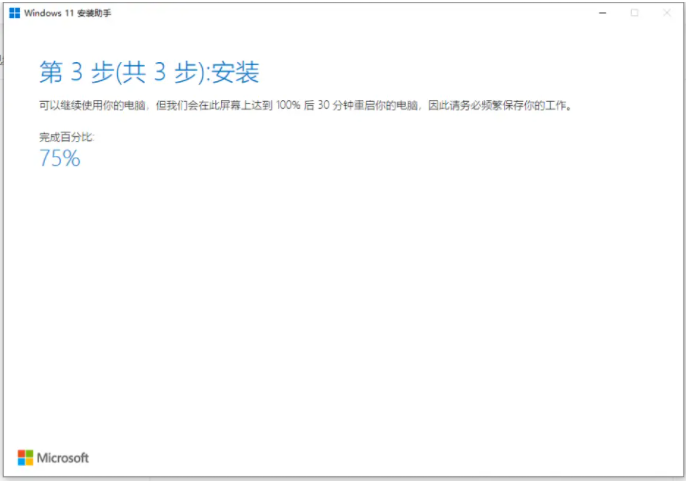
Task: Click "可以继续使用你的电脑" at the description start
Action: pos(88,105)
